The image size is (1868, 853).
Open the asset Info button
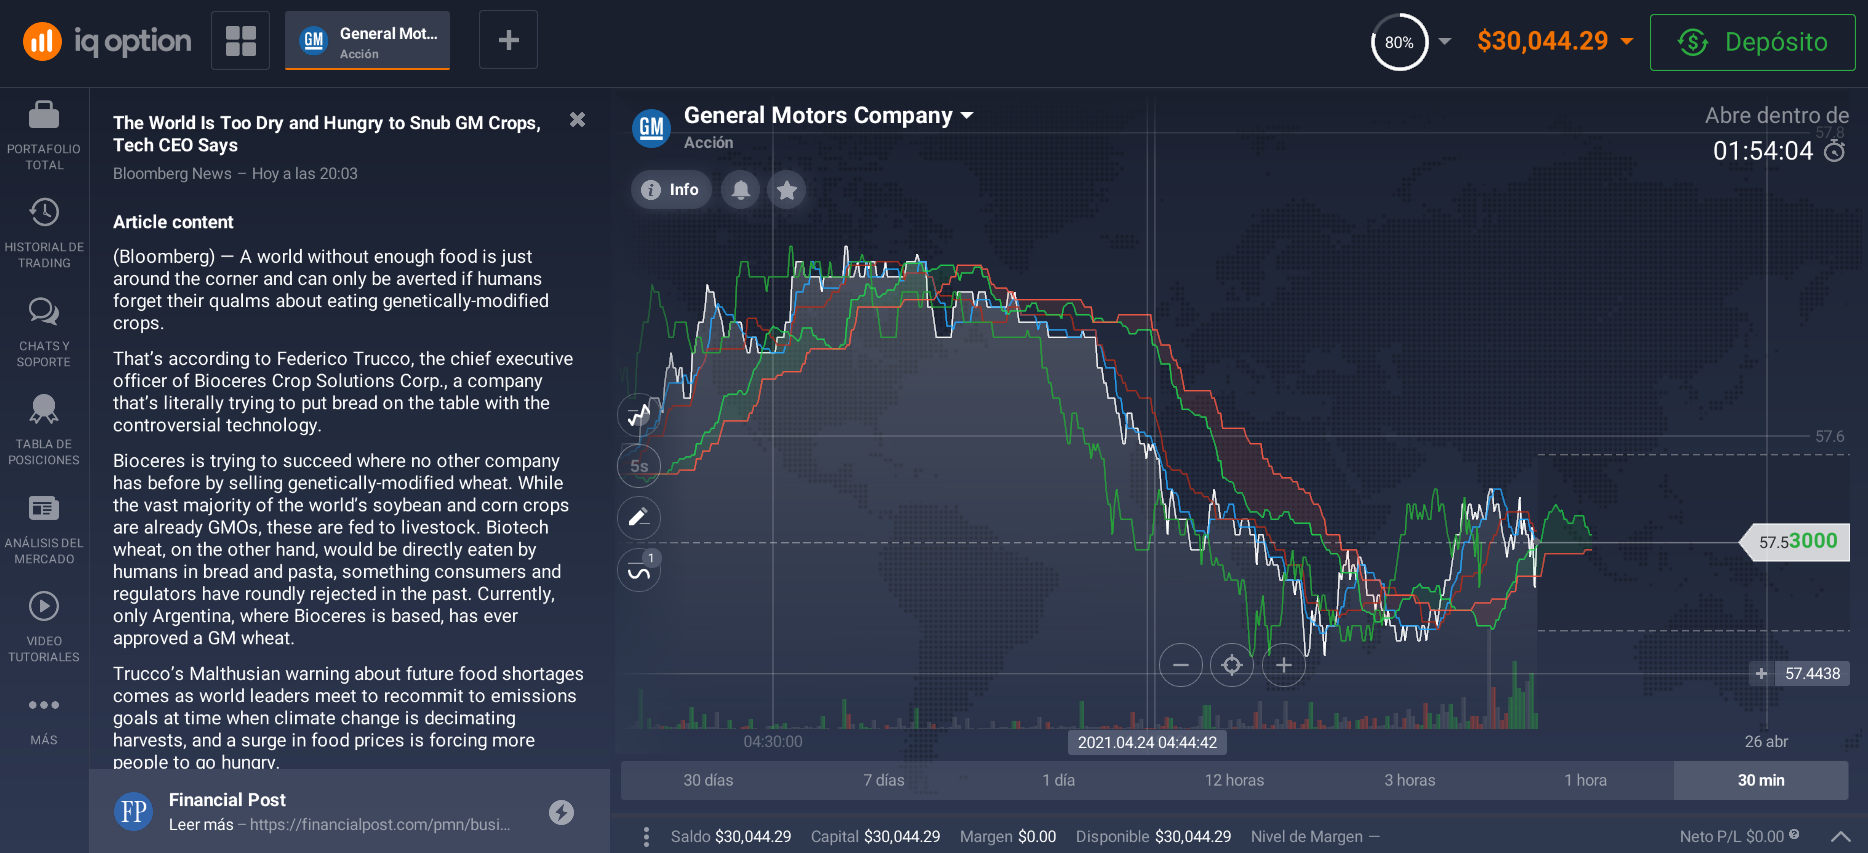click(x=671, y=190)
